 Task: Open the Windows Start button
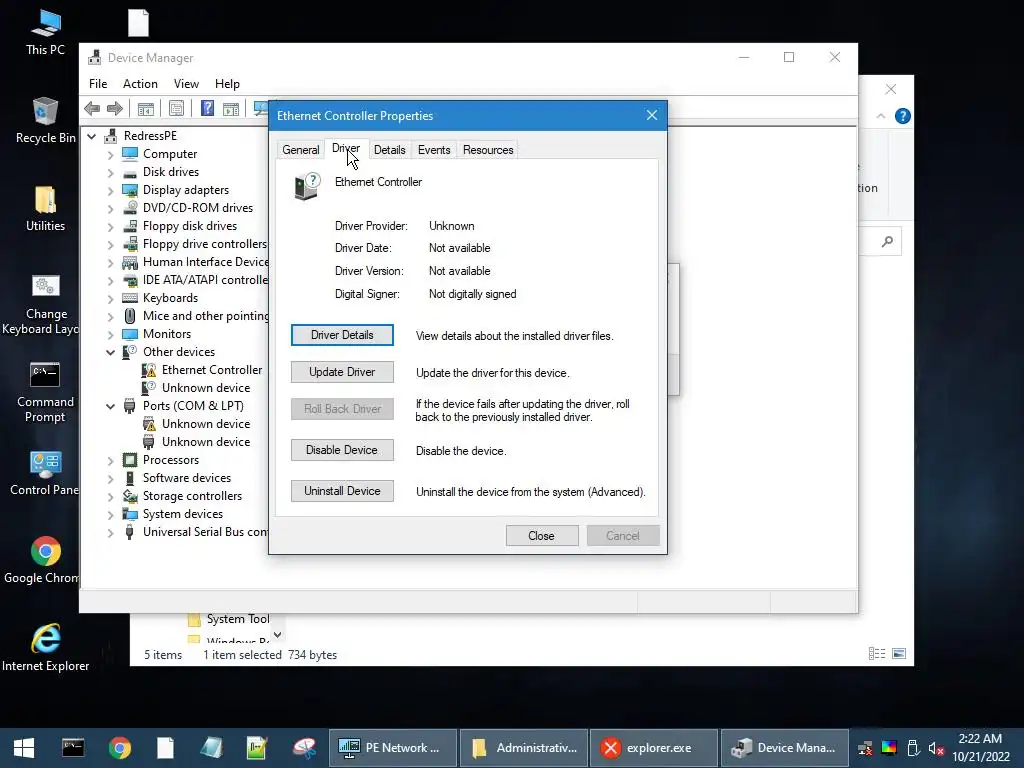pos(24,748)
